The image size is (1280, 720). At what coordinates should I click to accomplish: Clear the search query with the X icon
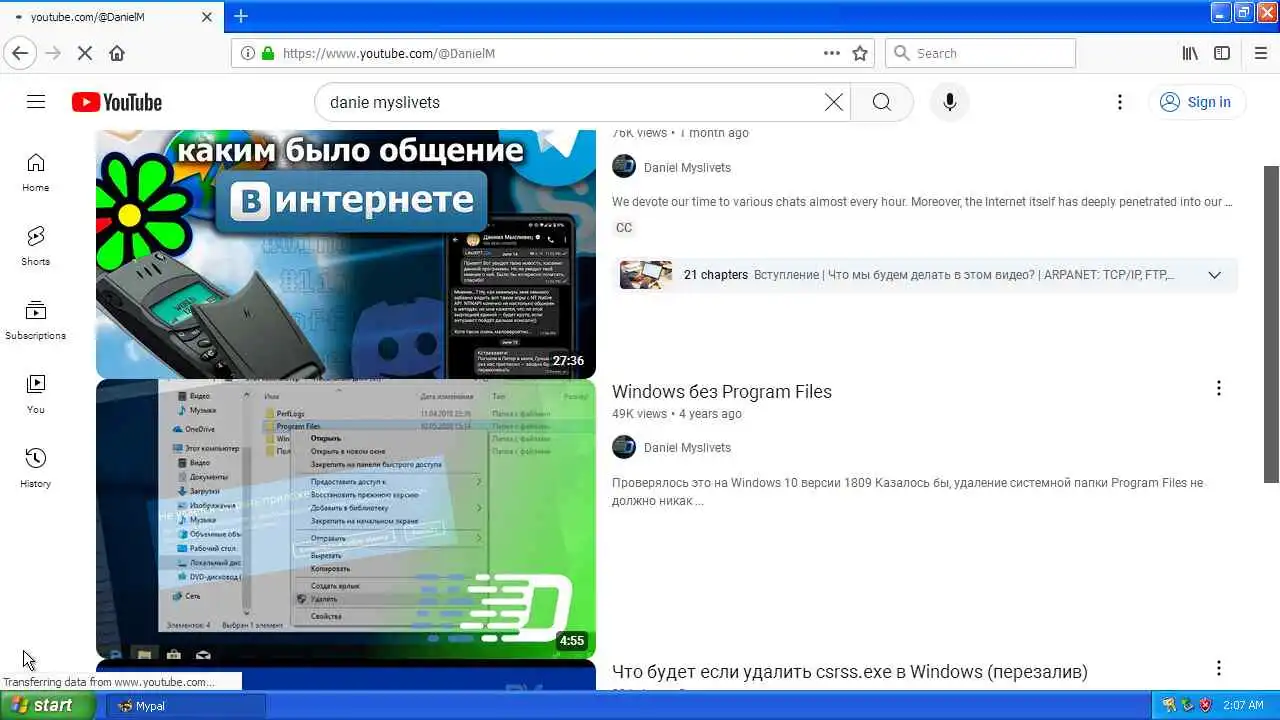pyautogui.click(x=833, y=102)
